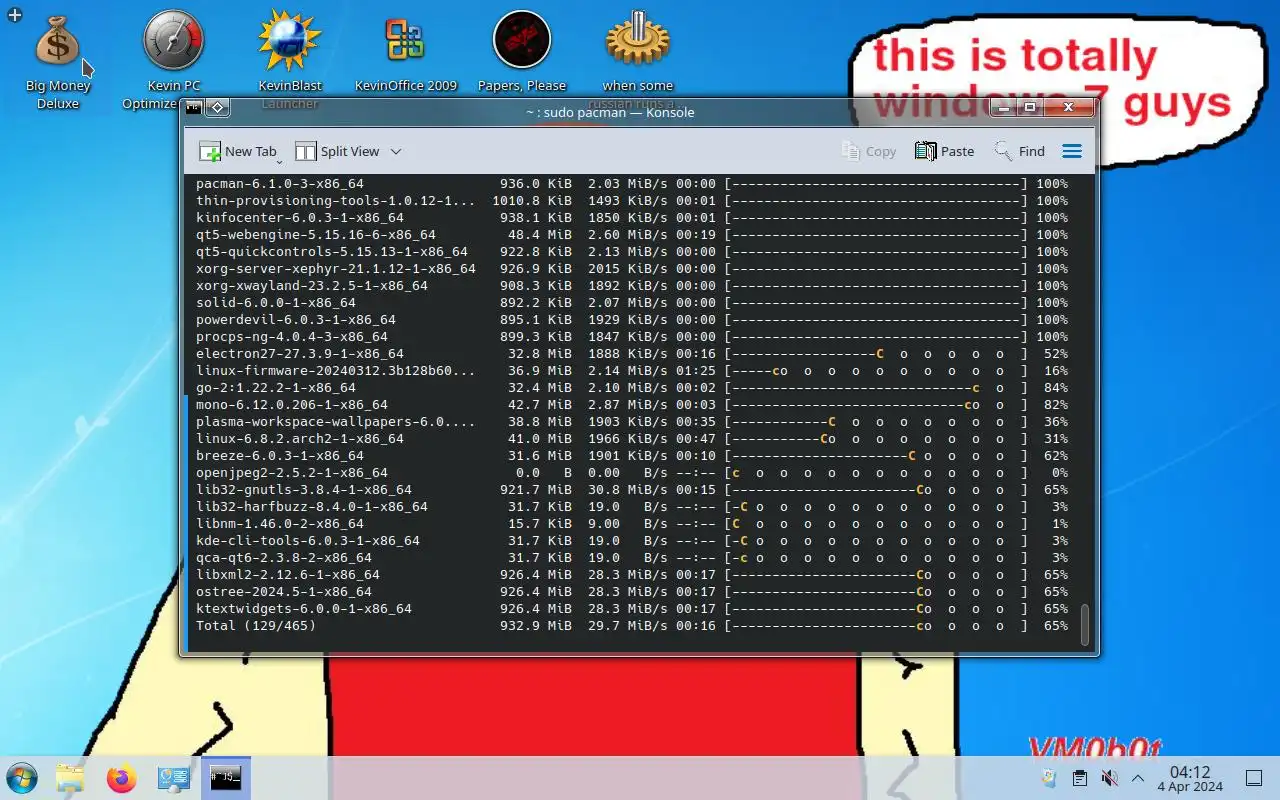Click the libnm-1.46.0-2-x86_64 line
Viewport: 1280px width, 800px height.
[632, 524]
